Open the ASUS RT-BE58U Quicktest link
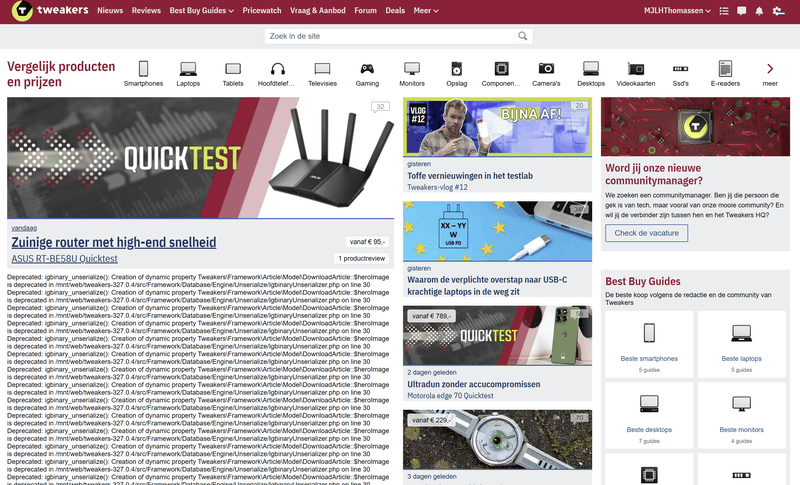This screenshot has width=800, height=485. tap(64, 259)
